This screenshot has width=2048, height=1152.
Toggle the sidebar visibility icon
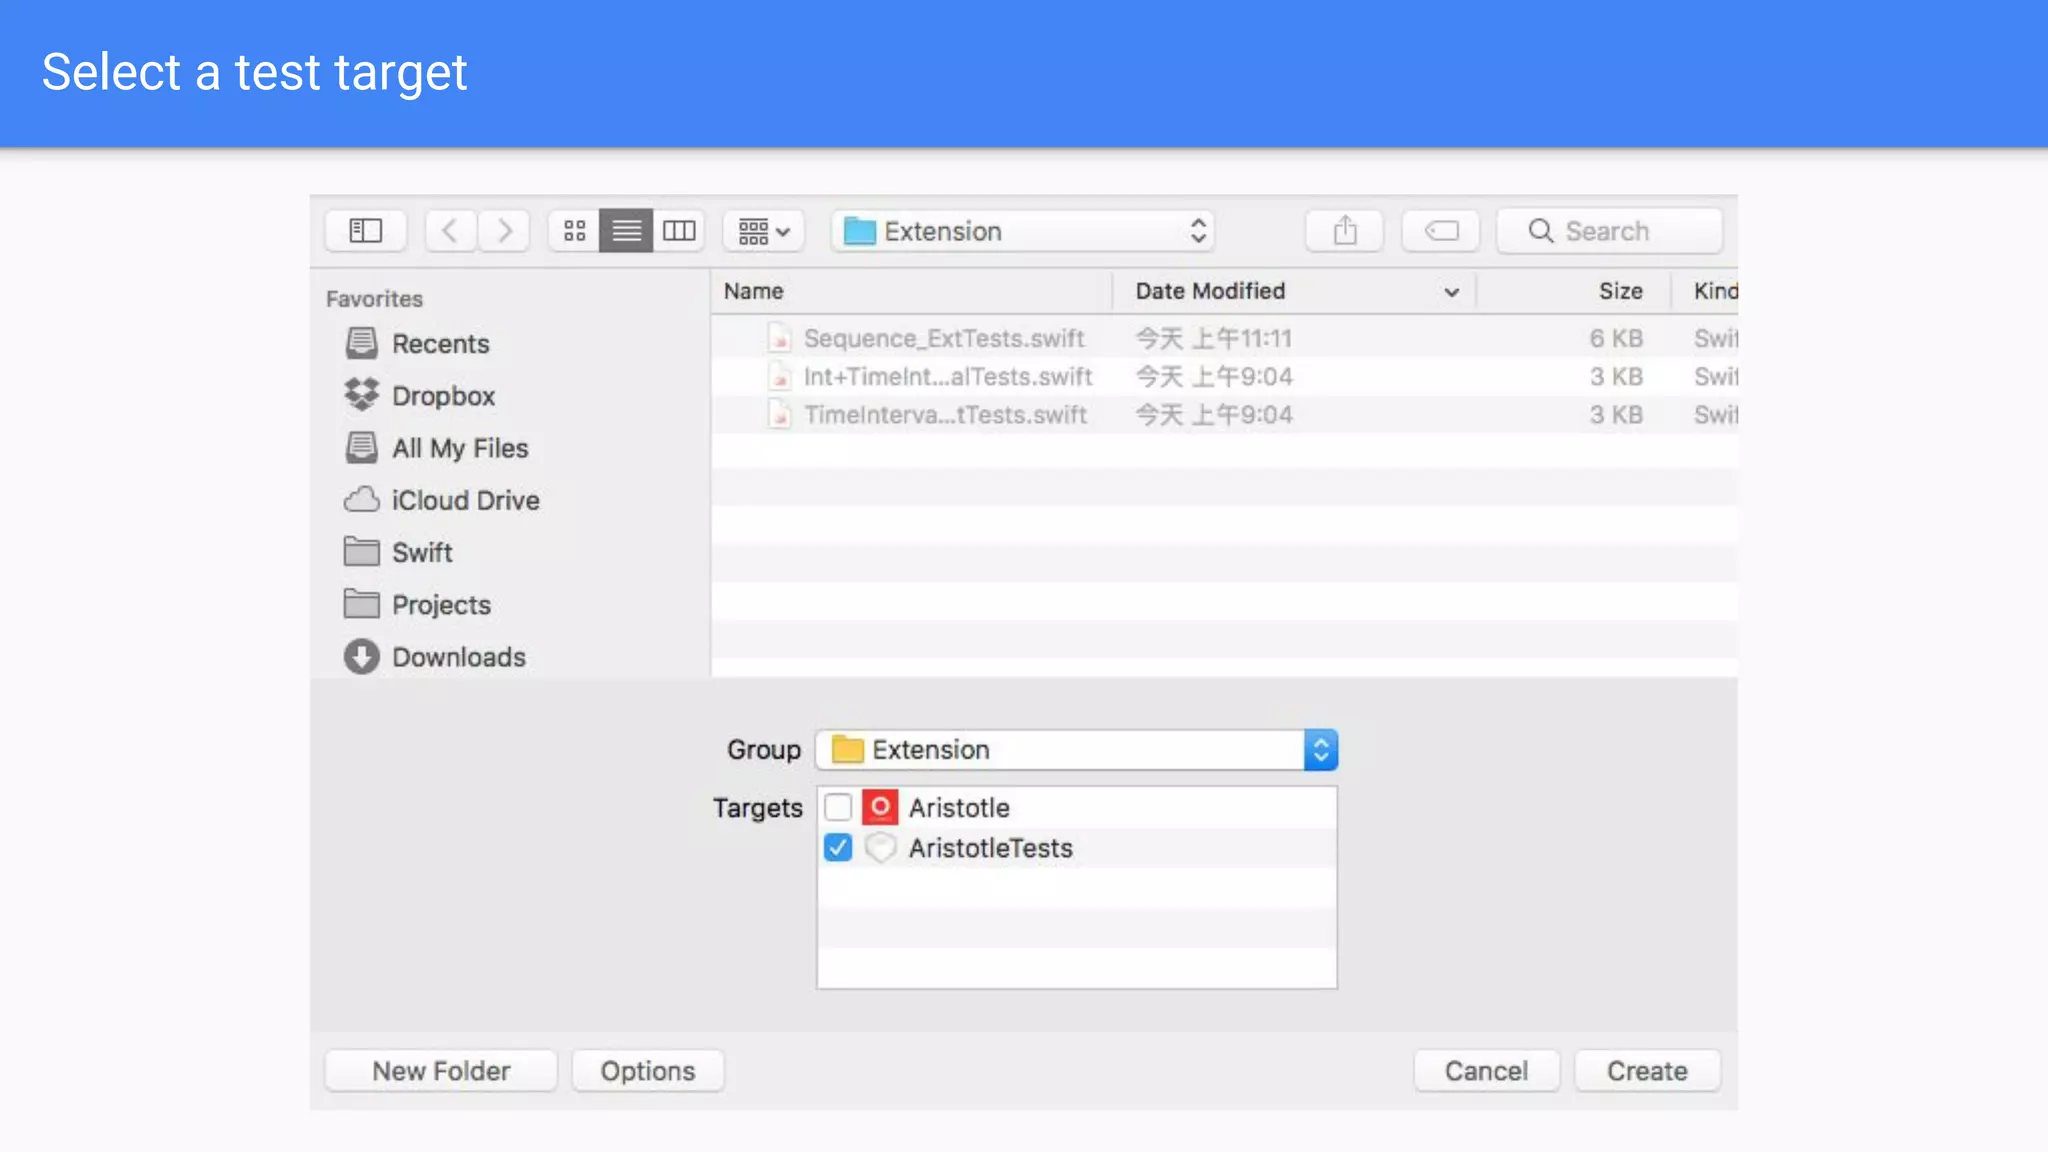coord(366,231)
